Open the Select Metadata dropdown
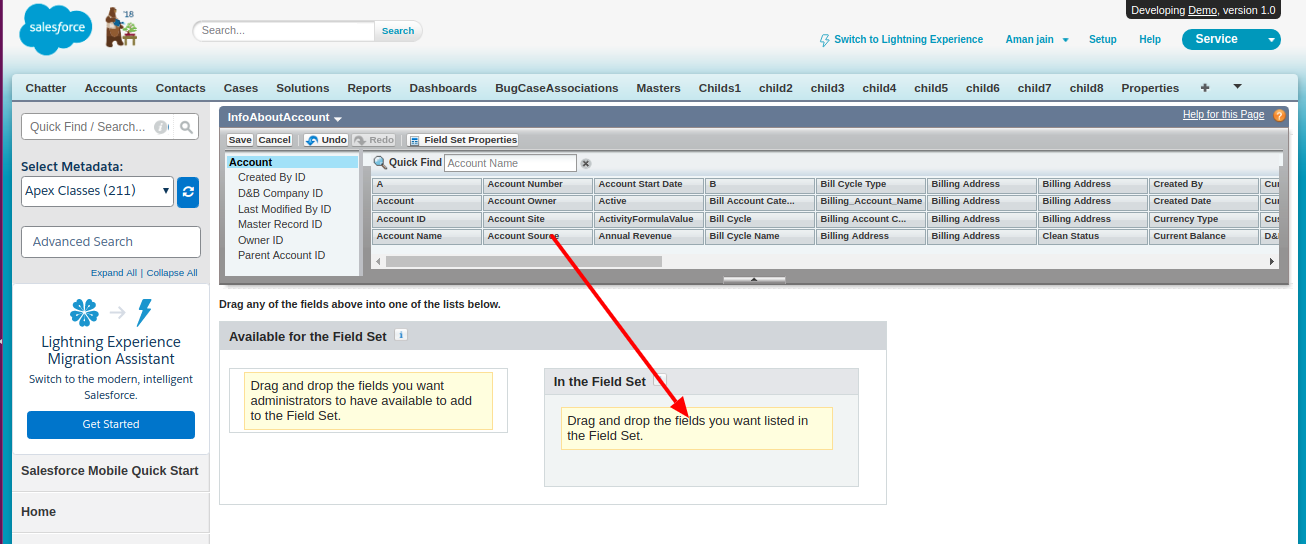The width and height of the screenshot is (1306, 544). [97, 191]
